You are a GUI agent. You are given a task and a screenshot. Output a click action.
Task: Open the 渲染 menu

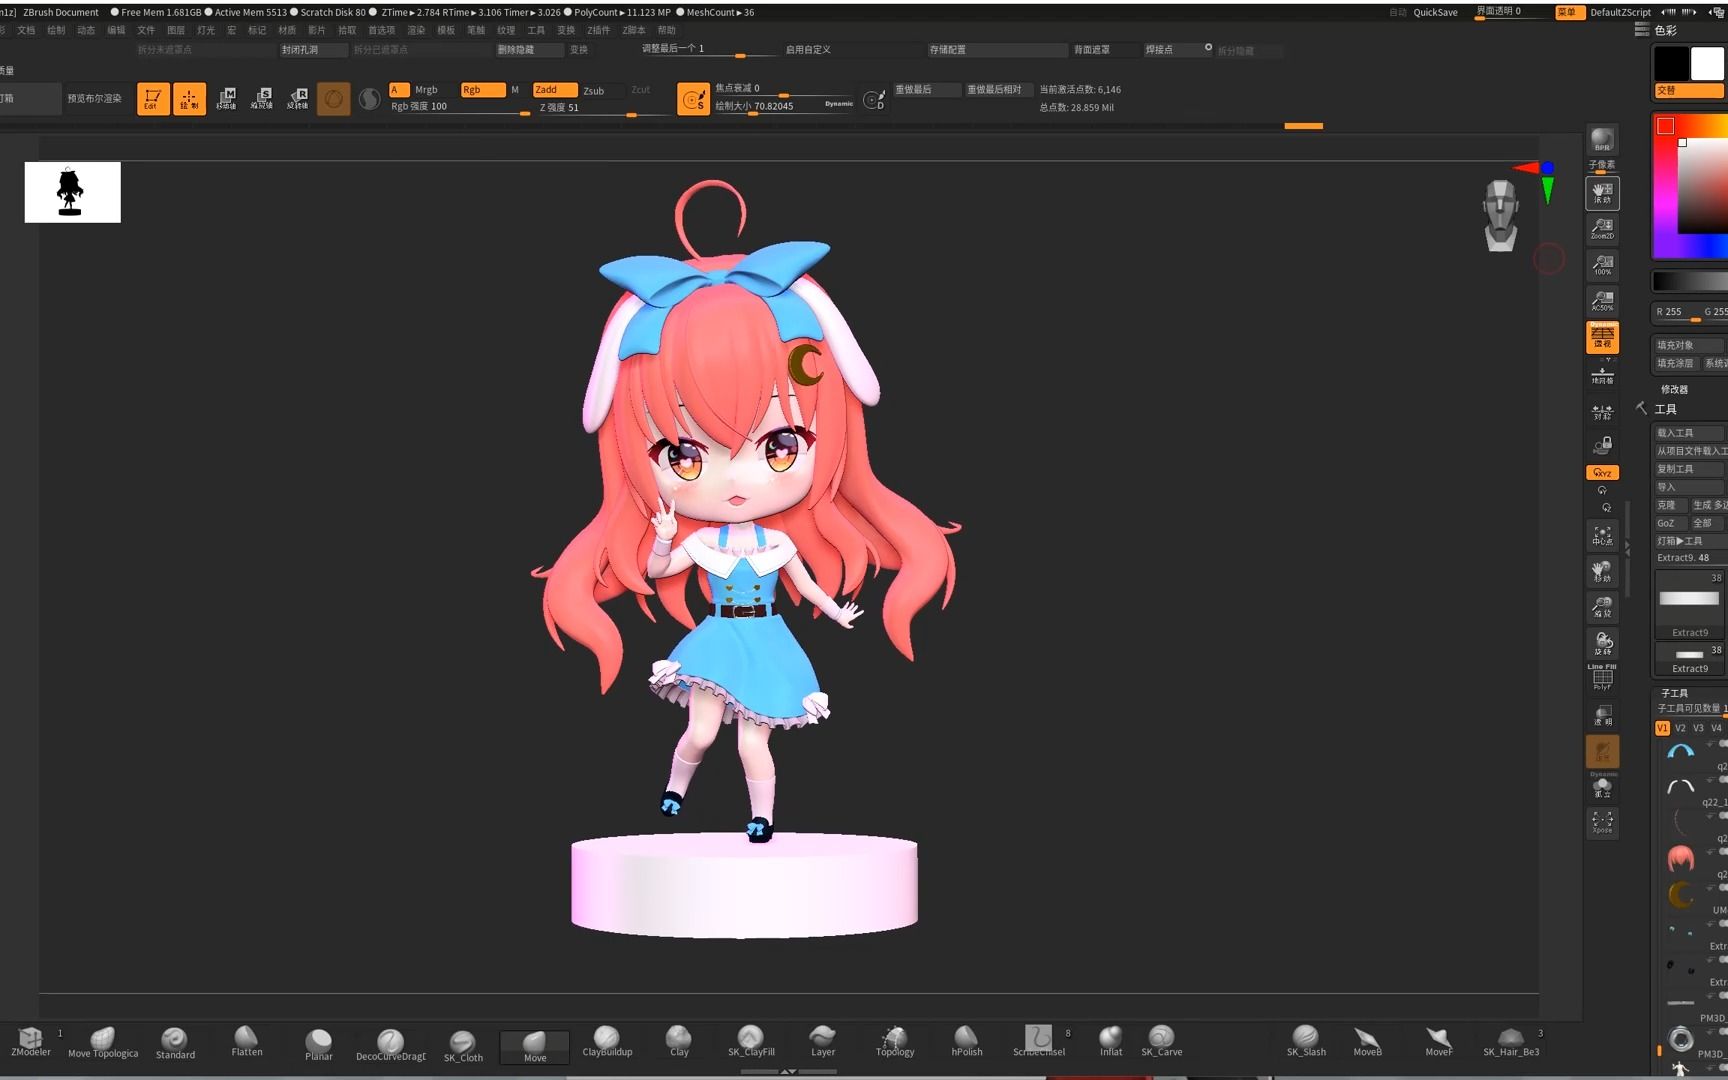tap(415, 30)
